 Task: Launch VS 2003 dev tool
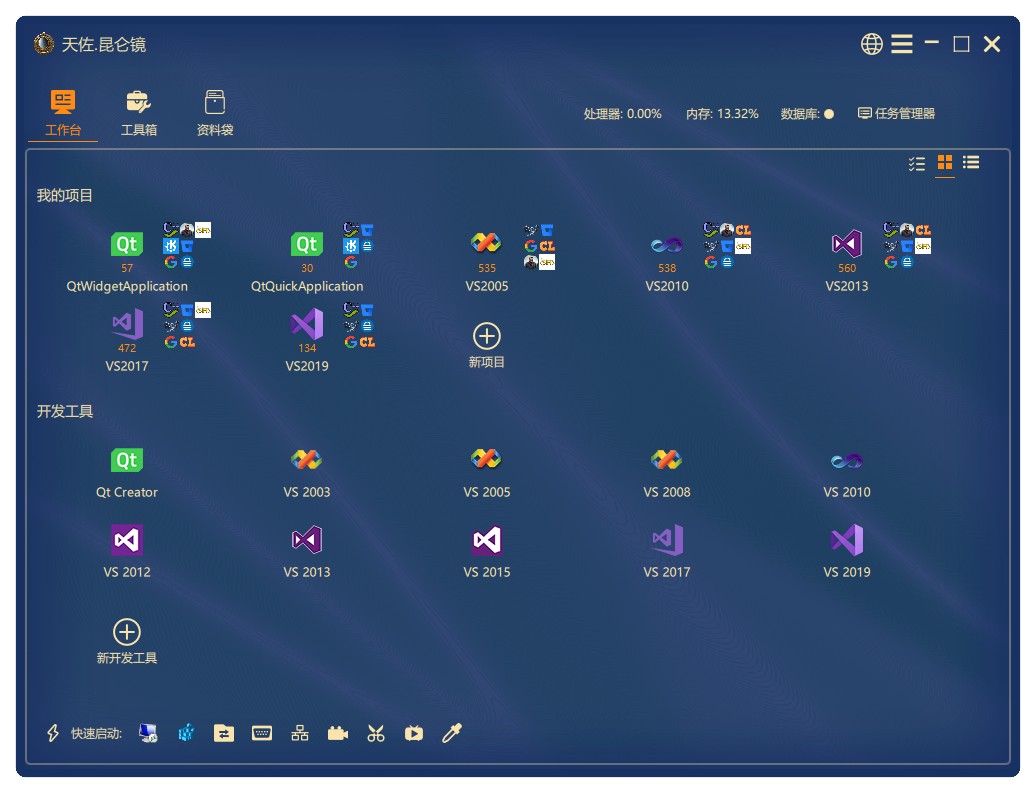pyautogui.click(x=307, y=472)
